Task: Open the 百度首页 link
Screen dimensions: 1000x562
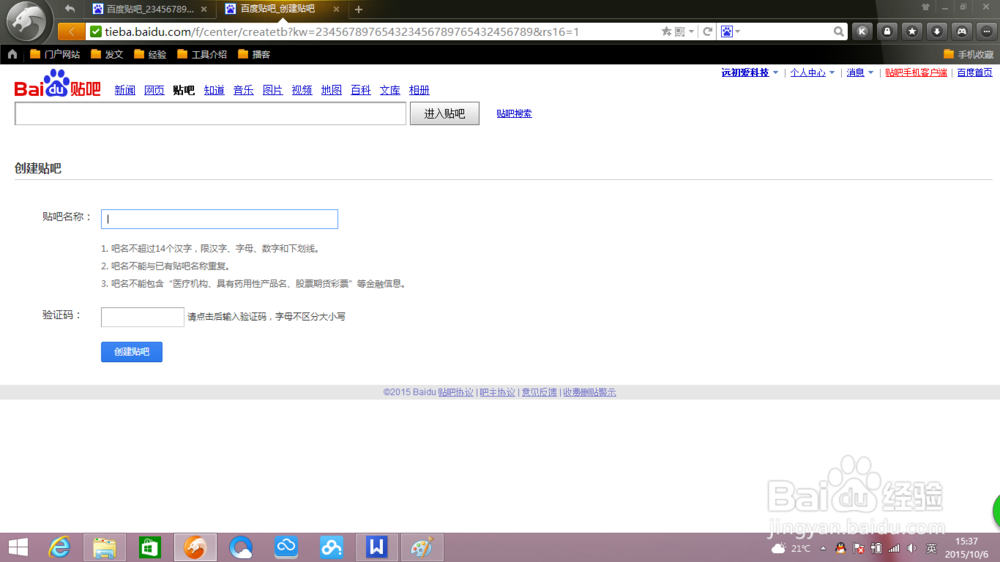Action: pyautogui.click(x=974, y=73)
